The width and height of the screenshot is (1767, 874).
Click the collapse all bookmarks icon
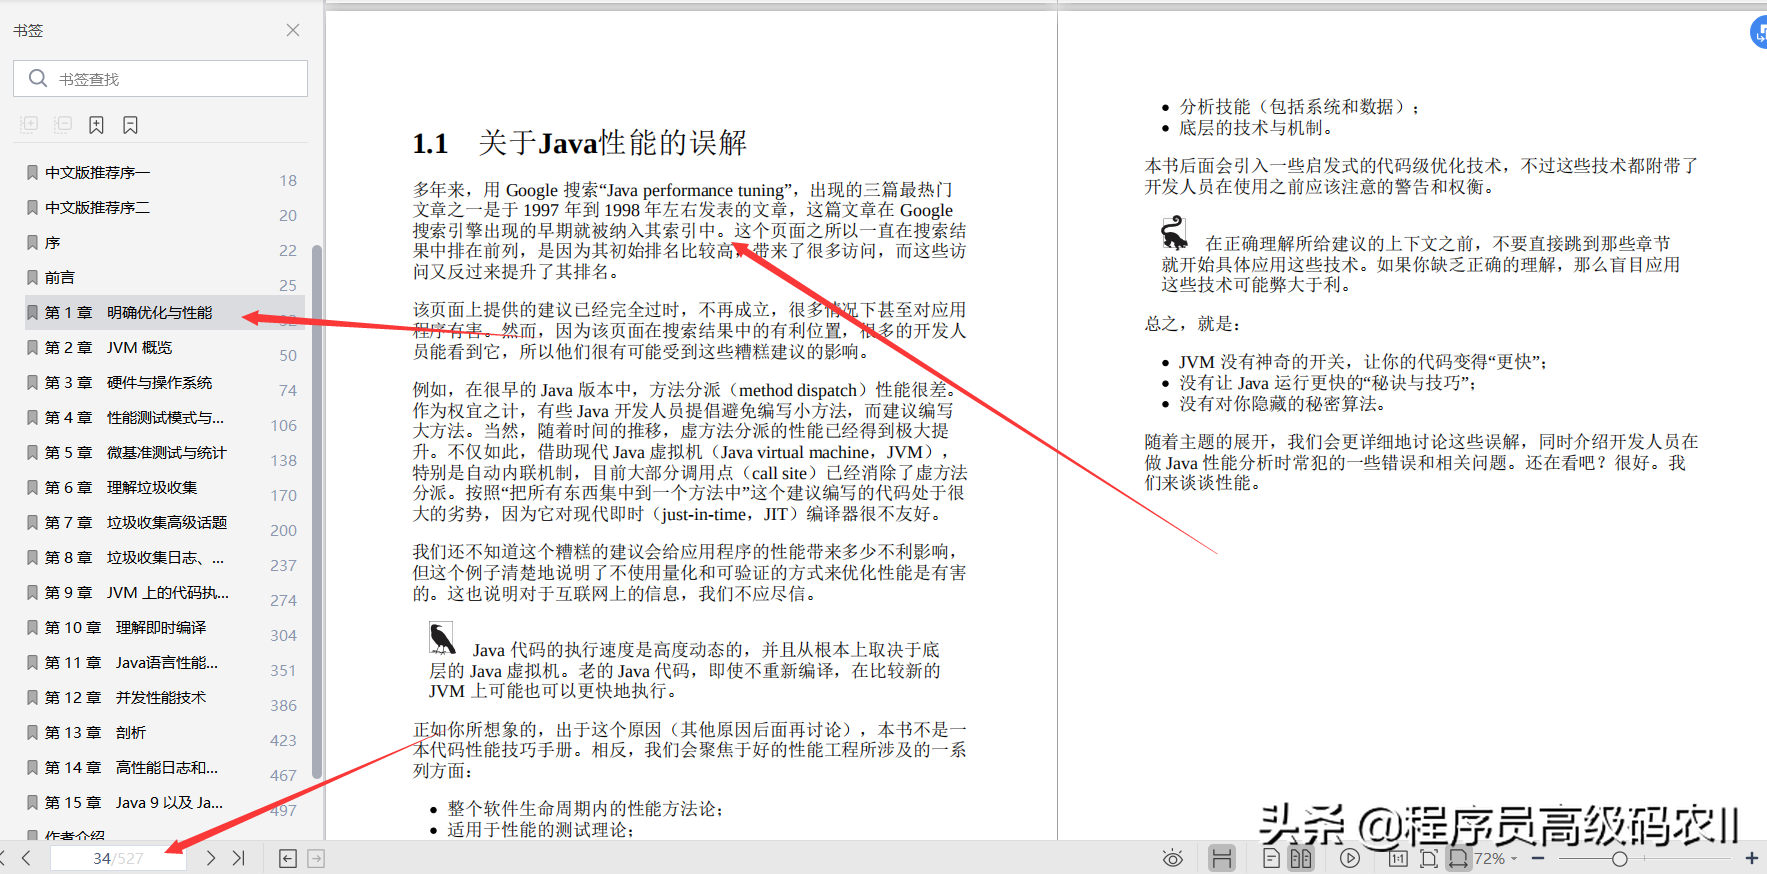(63, 125)
